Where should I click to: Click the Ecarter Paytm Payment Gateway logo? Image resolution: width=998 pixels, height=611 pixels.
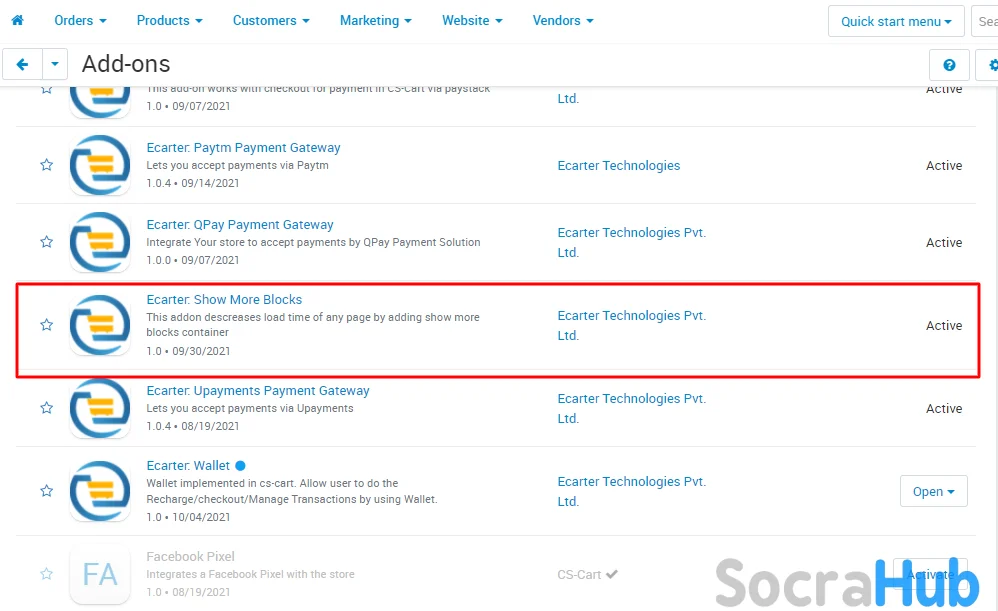pyautogui.click(x=100, y=165)
